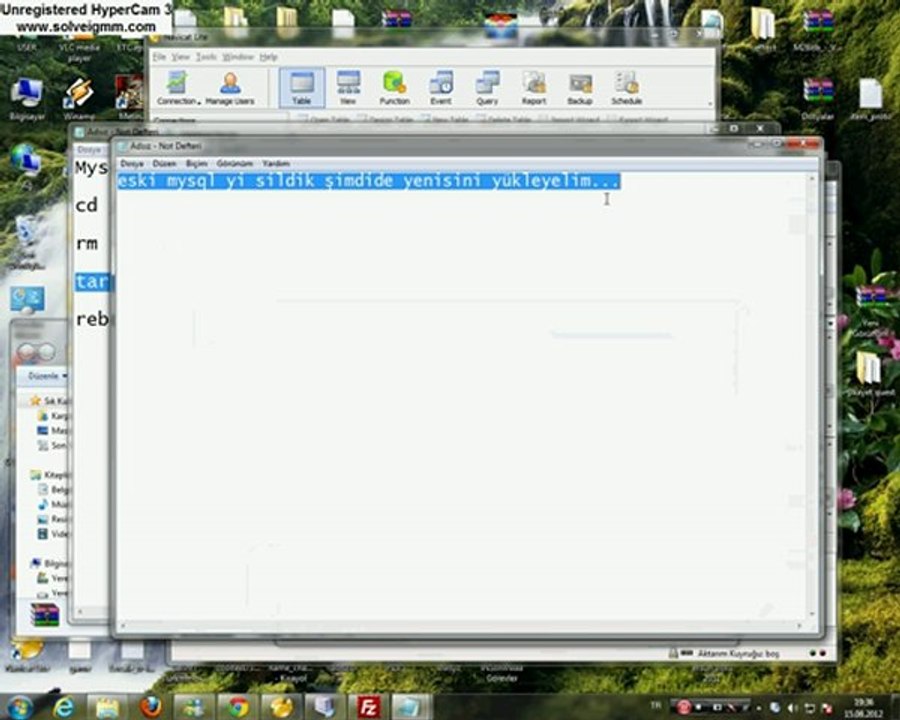Click volume icon in system tray

[x=793, y=708]
